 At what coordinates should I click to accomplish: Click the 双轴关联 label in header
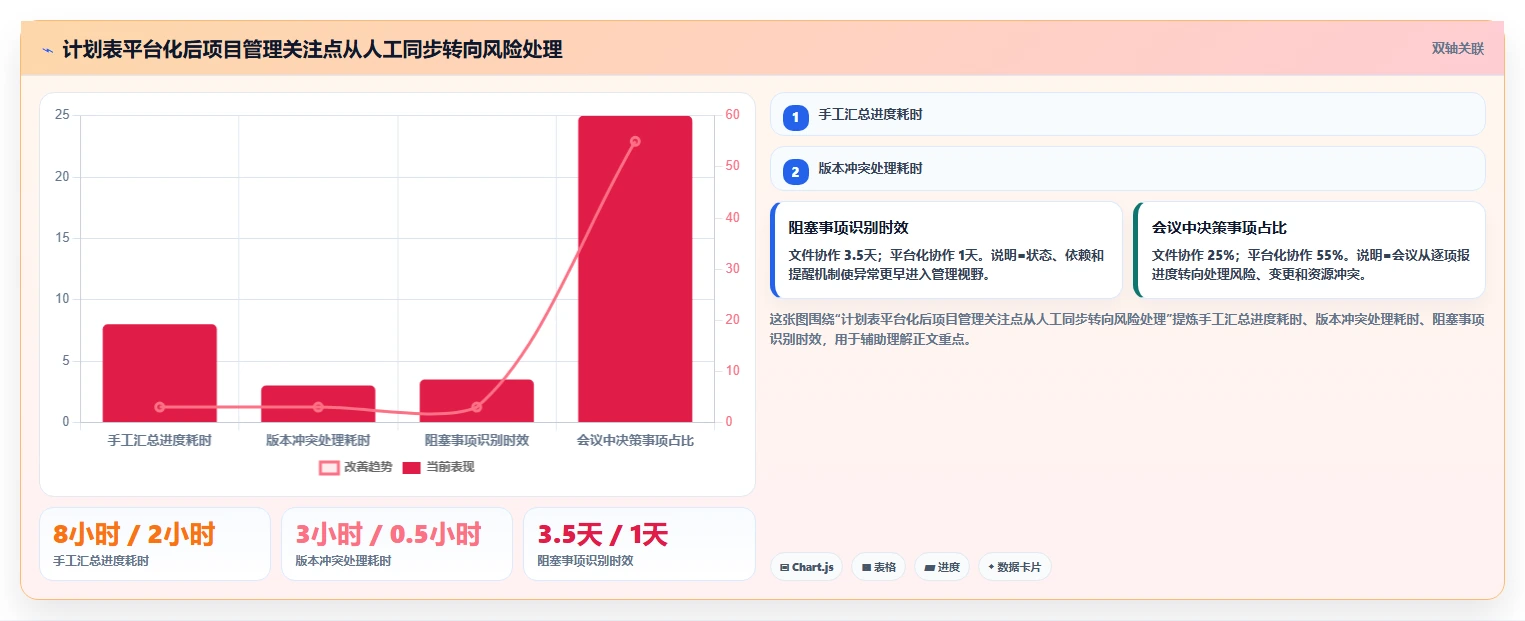click(1457, 49)
